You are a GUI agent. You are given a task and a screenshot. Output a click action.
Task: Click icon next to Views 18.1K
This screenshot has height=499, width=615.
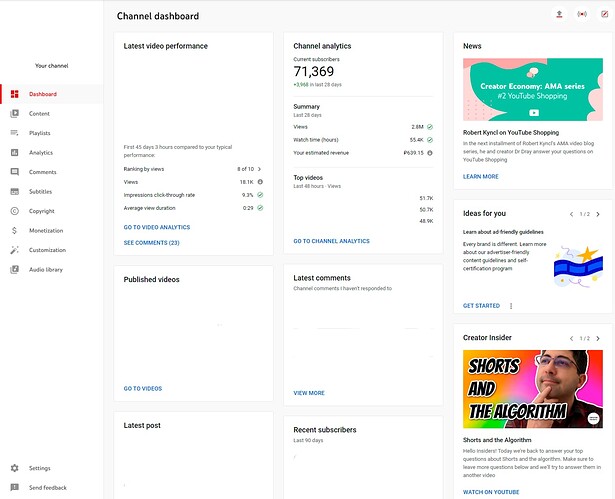pyautogui.click(x=260, y=182)
